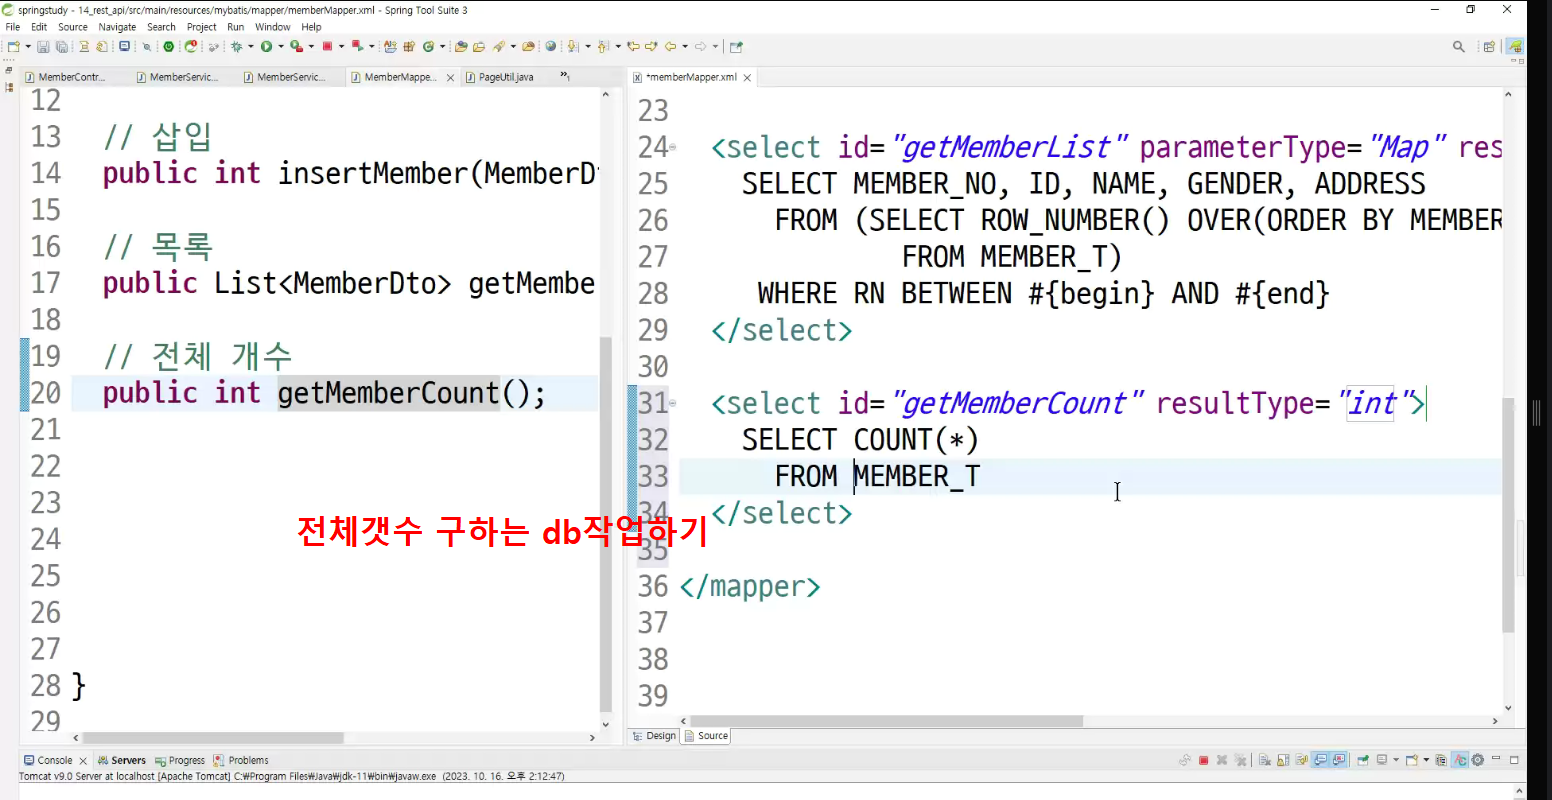Open the Run configurations dropdown arrow
The image size is (1552, 800).
(x=280, y=46)
